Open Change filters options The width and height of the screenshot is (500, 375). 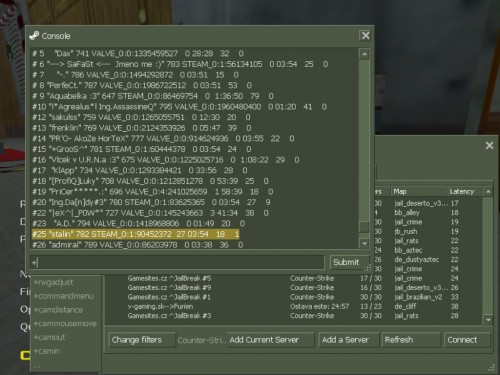click(x=141, y=340)
